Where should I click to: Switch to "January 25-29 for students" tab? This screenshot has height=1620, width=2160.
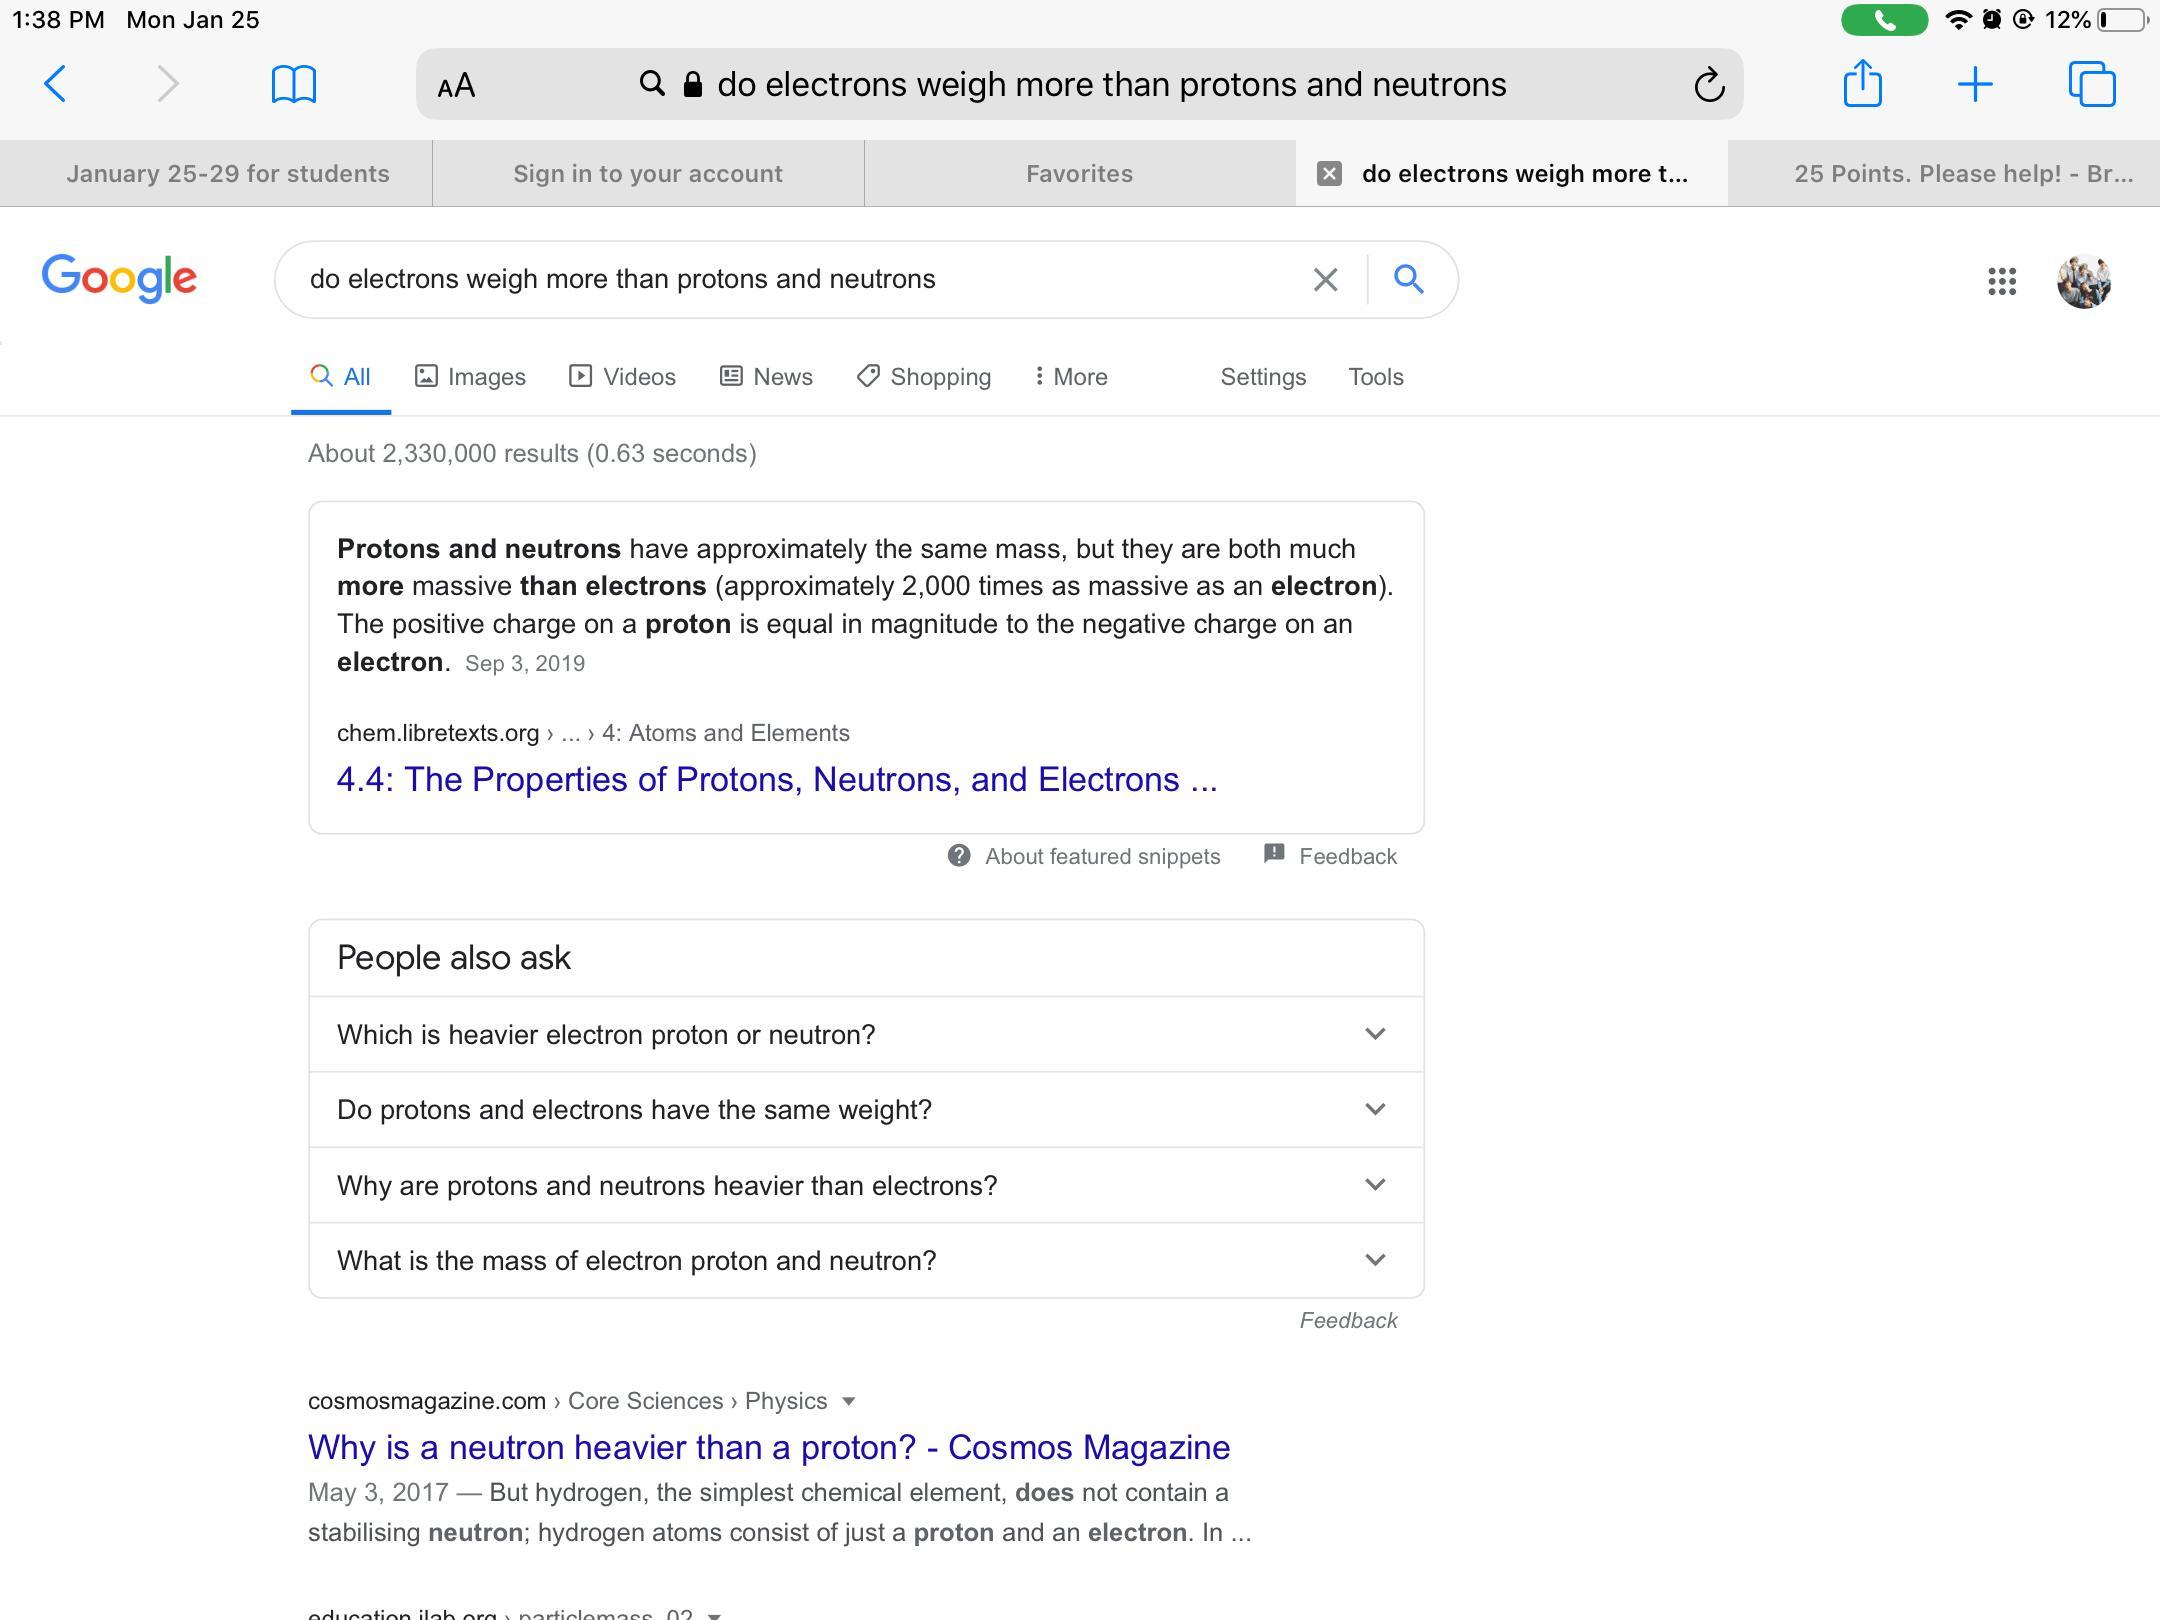pyautogui.click(x=227, y=174)
